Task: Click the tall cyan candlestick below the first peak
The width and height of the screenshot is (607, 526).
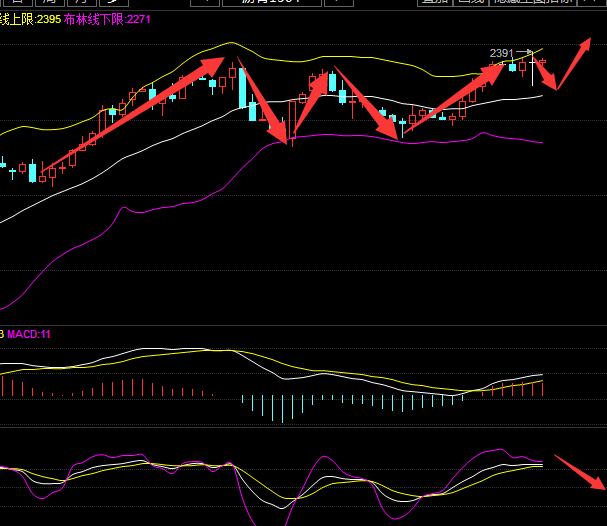Action: (x=241, y=88)
